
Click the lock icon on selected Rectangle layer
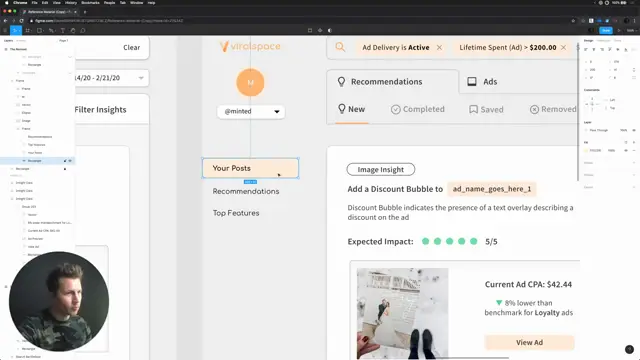(x=65, y=161)
